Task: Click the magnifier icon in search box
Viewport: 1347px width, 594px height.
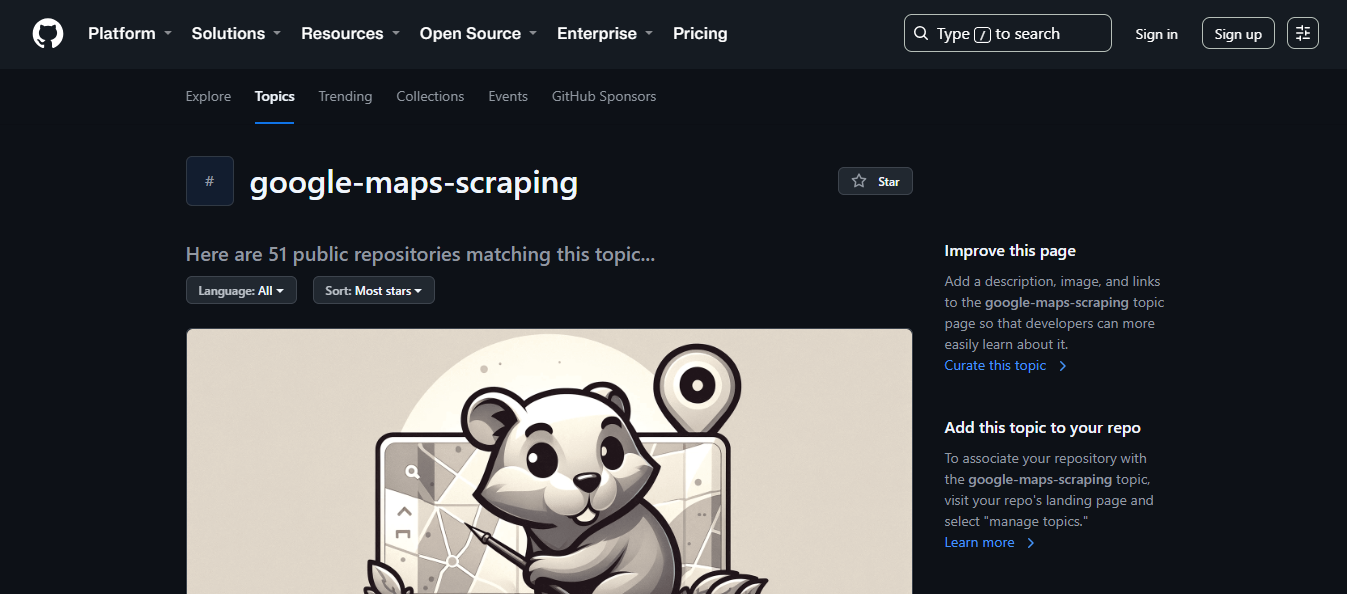Action: [x=921, y=33]
